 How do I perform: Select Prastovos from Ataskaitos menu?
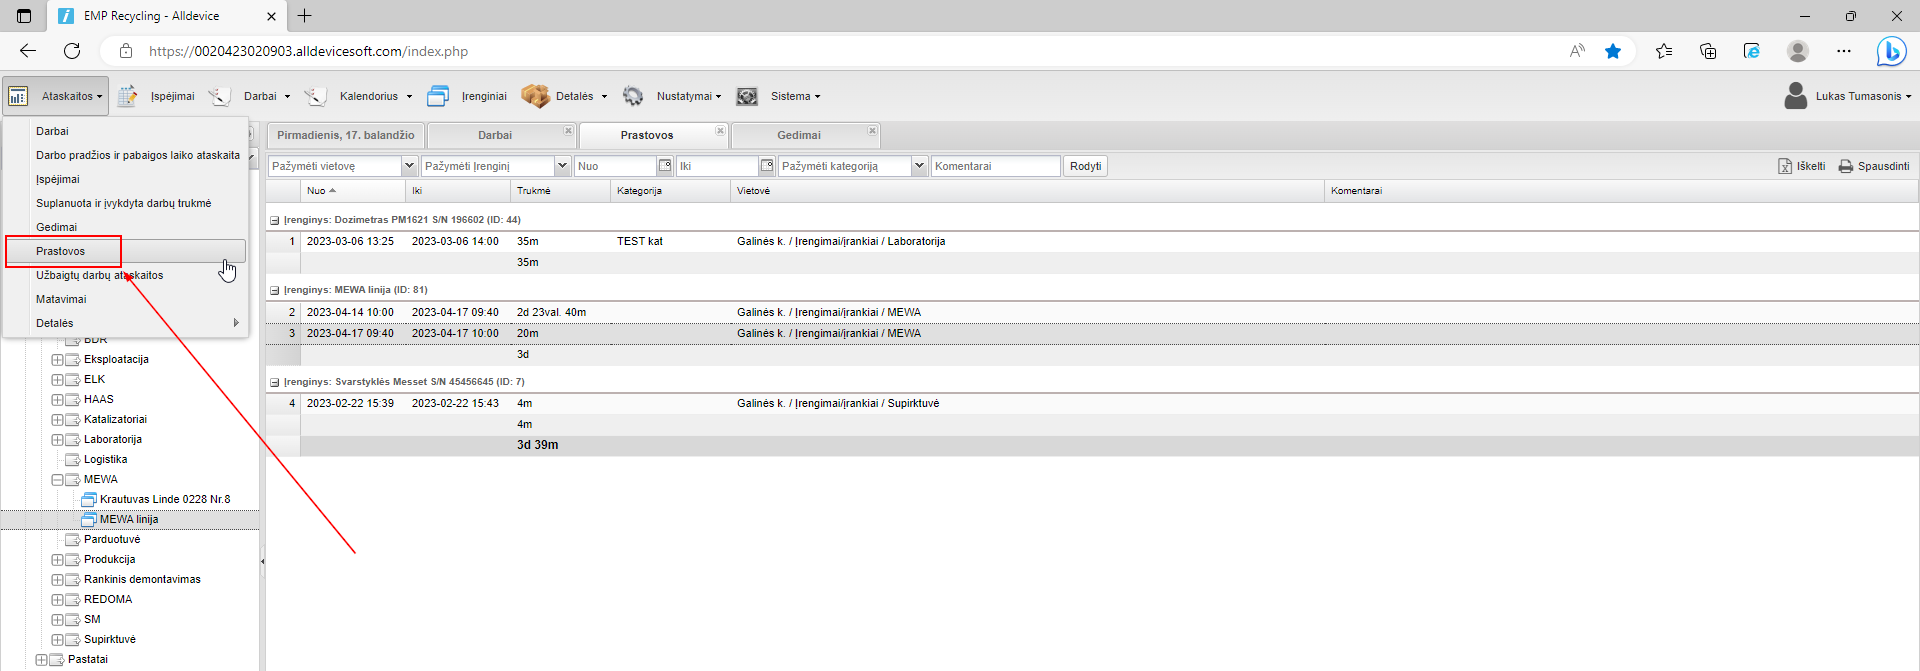tap(125, 251)
